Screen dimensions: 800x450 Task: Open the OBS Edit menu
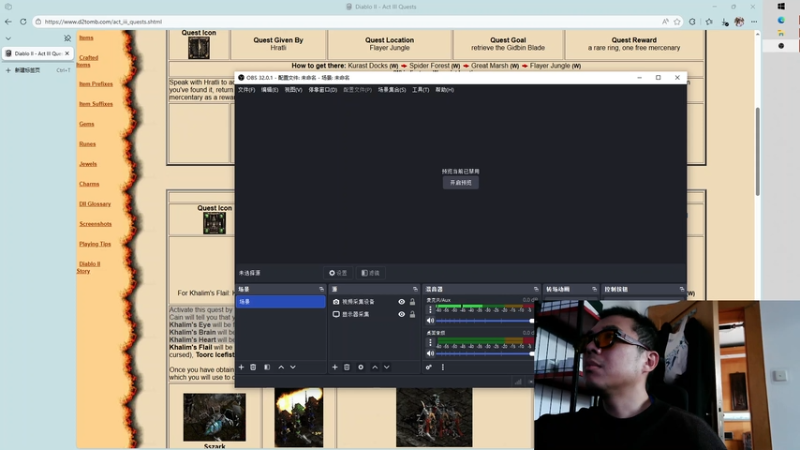tap(269, 90)
